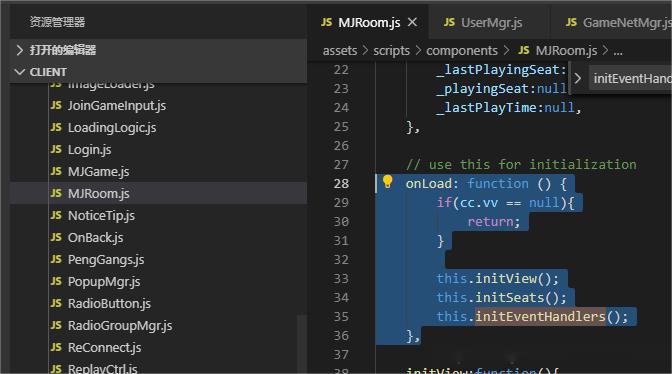Click the breadcrumb ellipsis symbol segment
The height and width of the screenshot is (374, 672).
618,51
